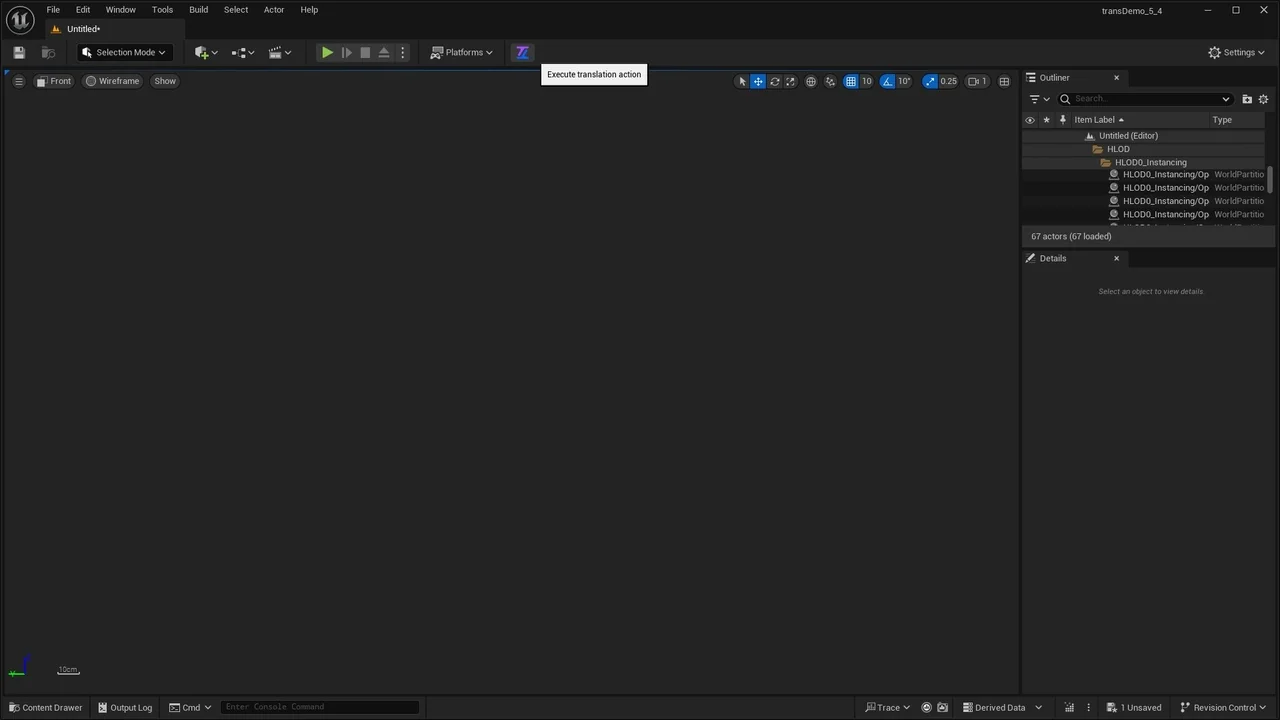This screenshot has width=1280, height=720.
Task: Click the Save current level icon
Action: pyautogui.click(x=18, y=52)
